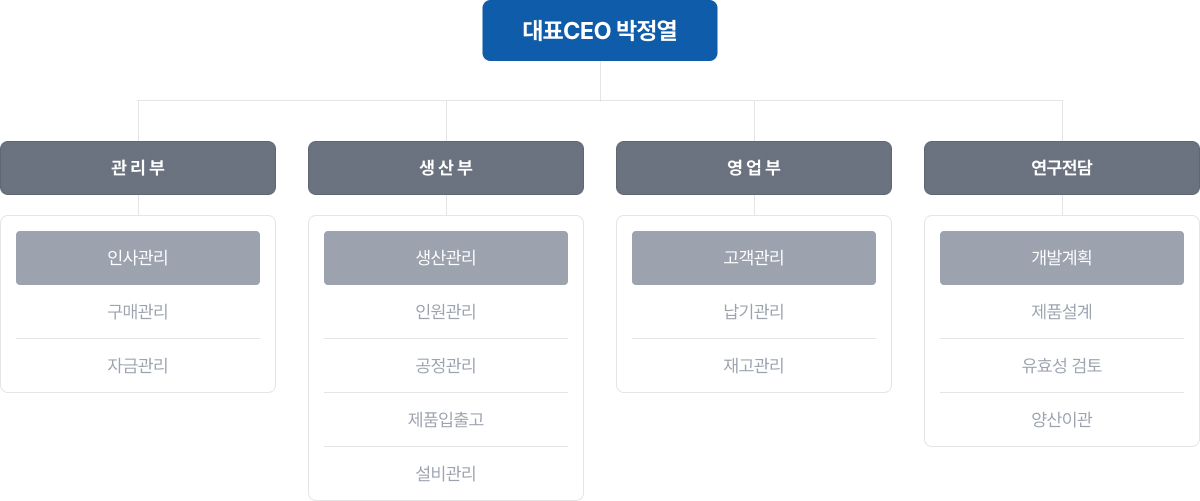Click the 대표CEO 박정열 box
Viewport: 1200px width, 501px height.
(x=600, y=31)
